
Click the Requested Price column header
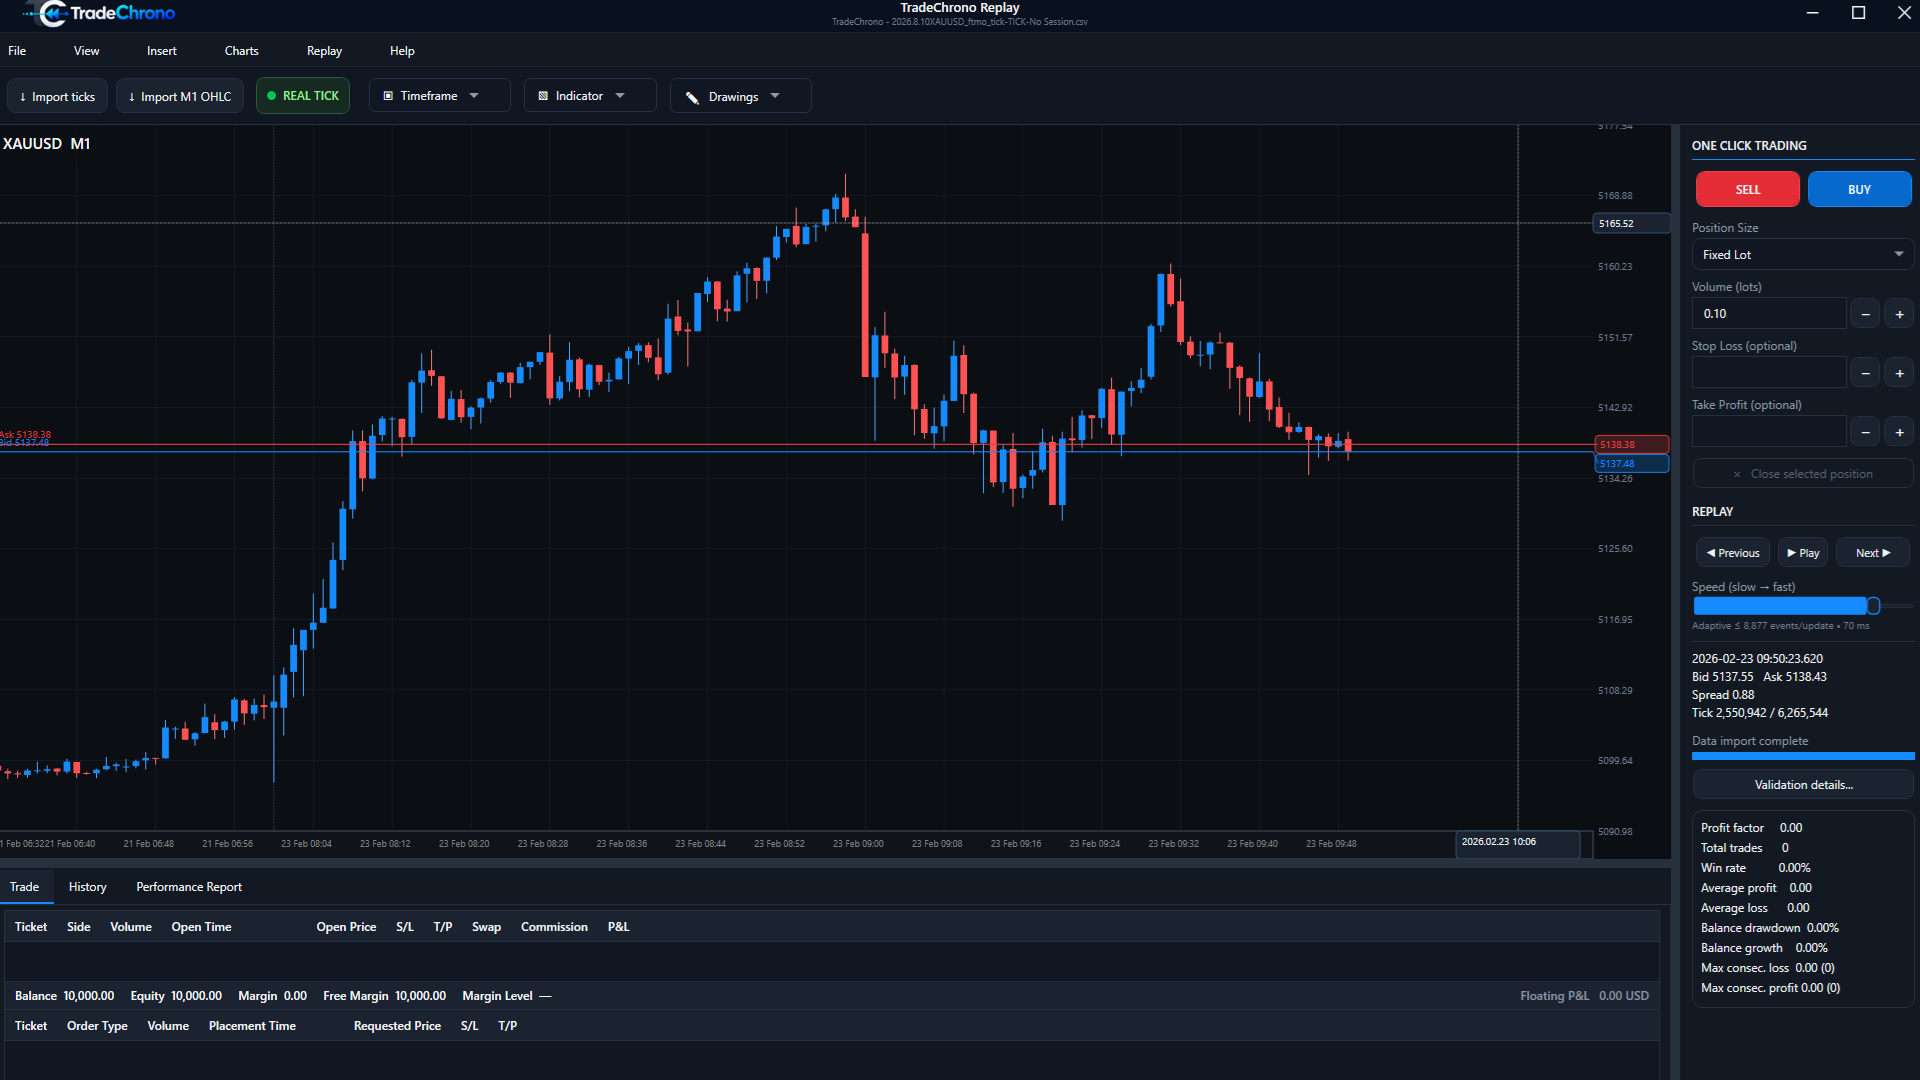(397, 1026)
